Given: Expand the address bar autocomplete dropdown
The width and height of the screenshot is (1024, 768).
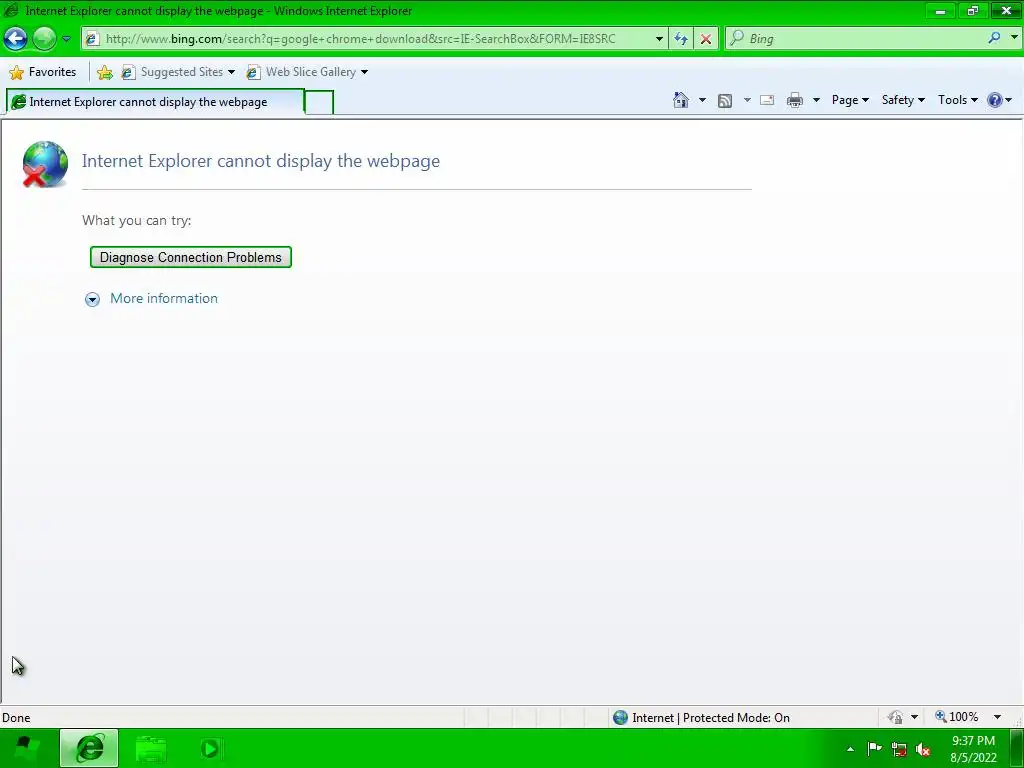Looking at the screenshot, I should point(660,39).
